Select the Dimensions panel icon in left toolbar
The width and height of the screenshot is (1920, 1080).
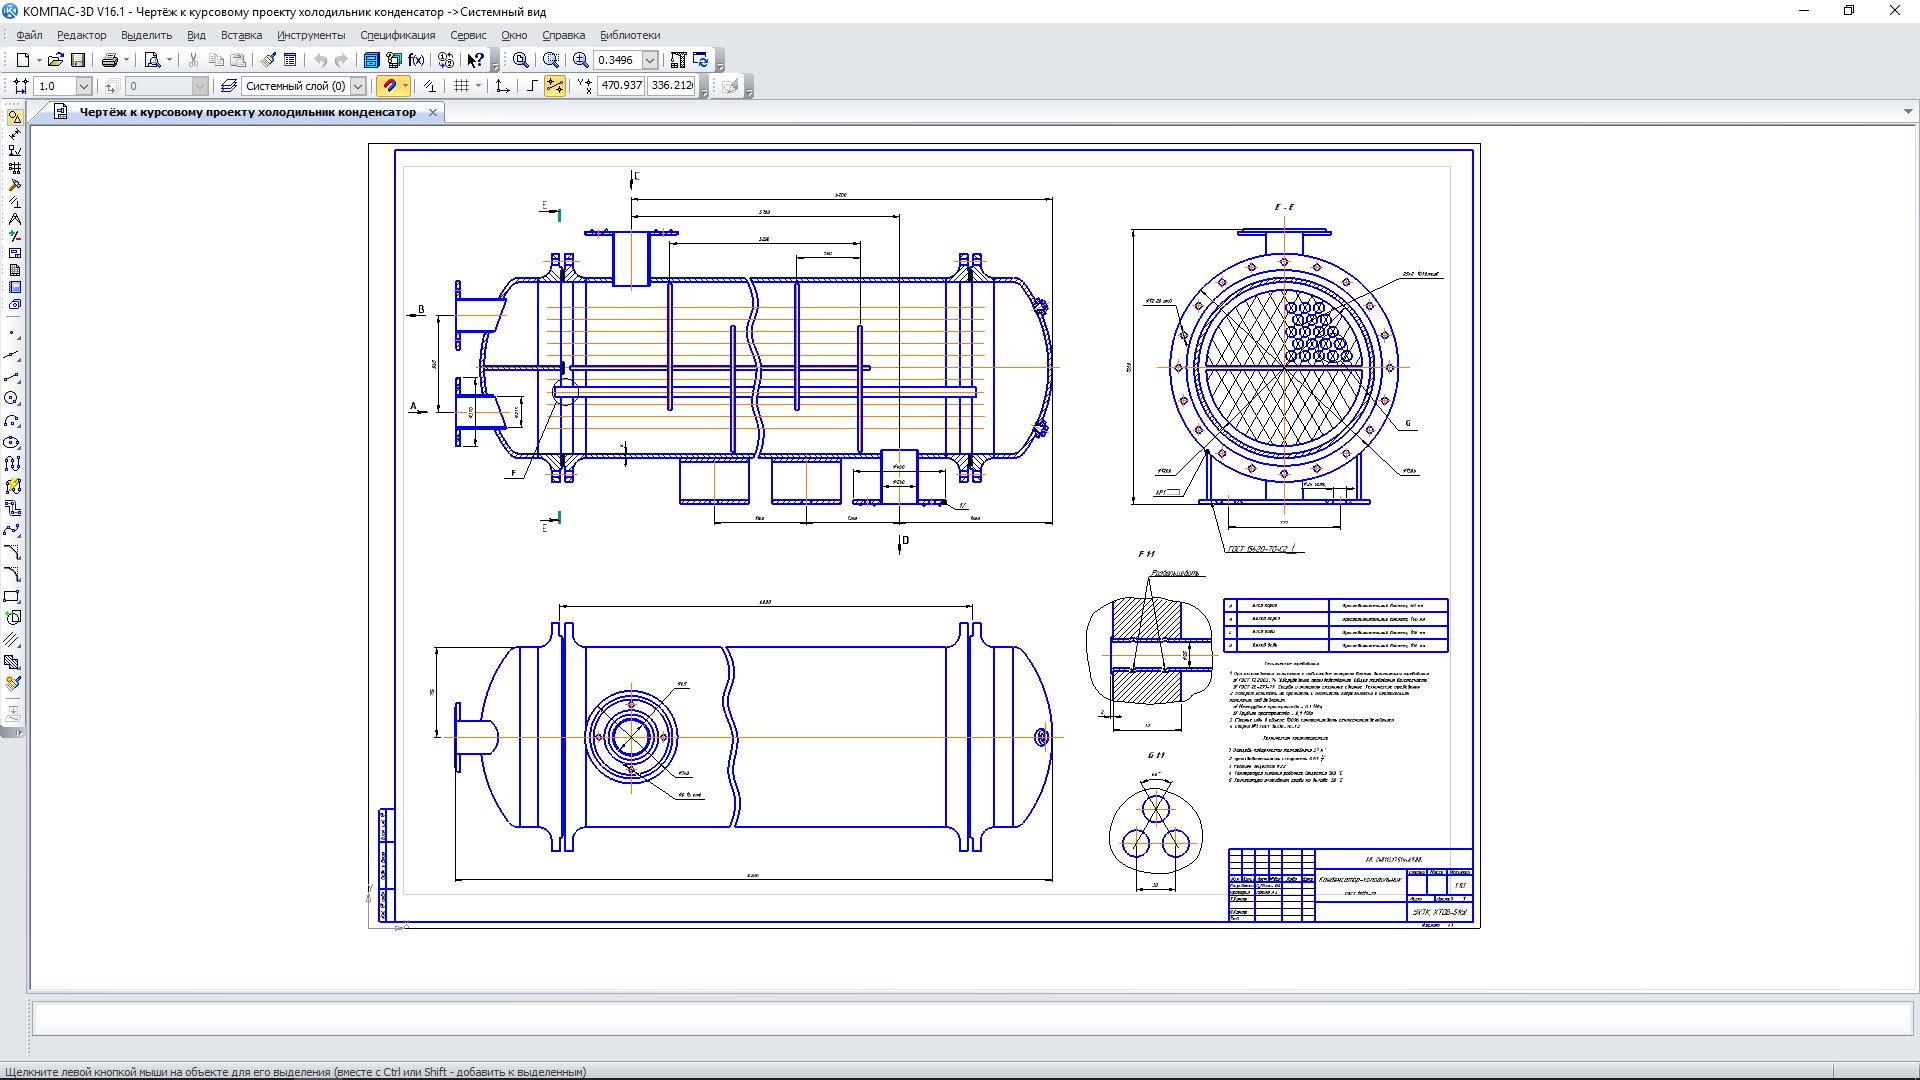[14, 134]
